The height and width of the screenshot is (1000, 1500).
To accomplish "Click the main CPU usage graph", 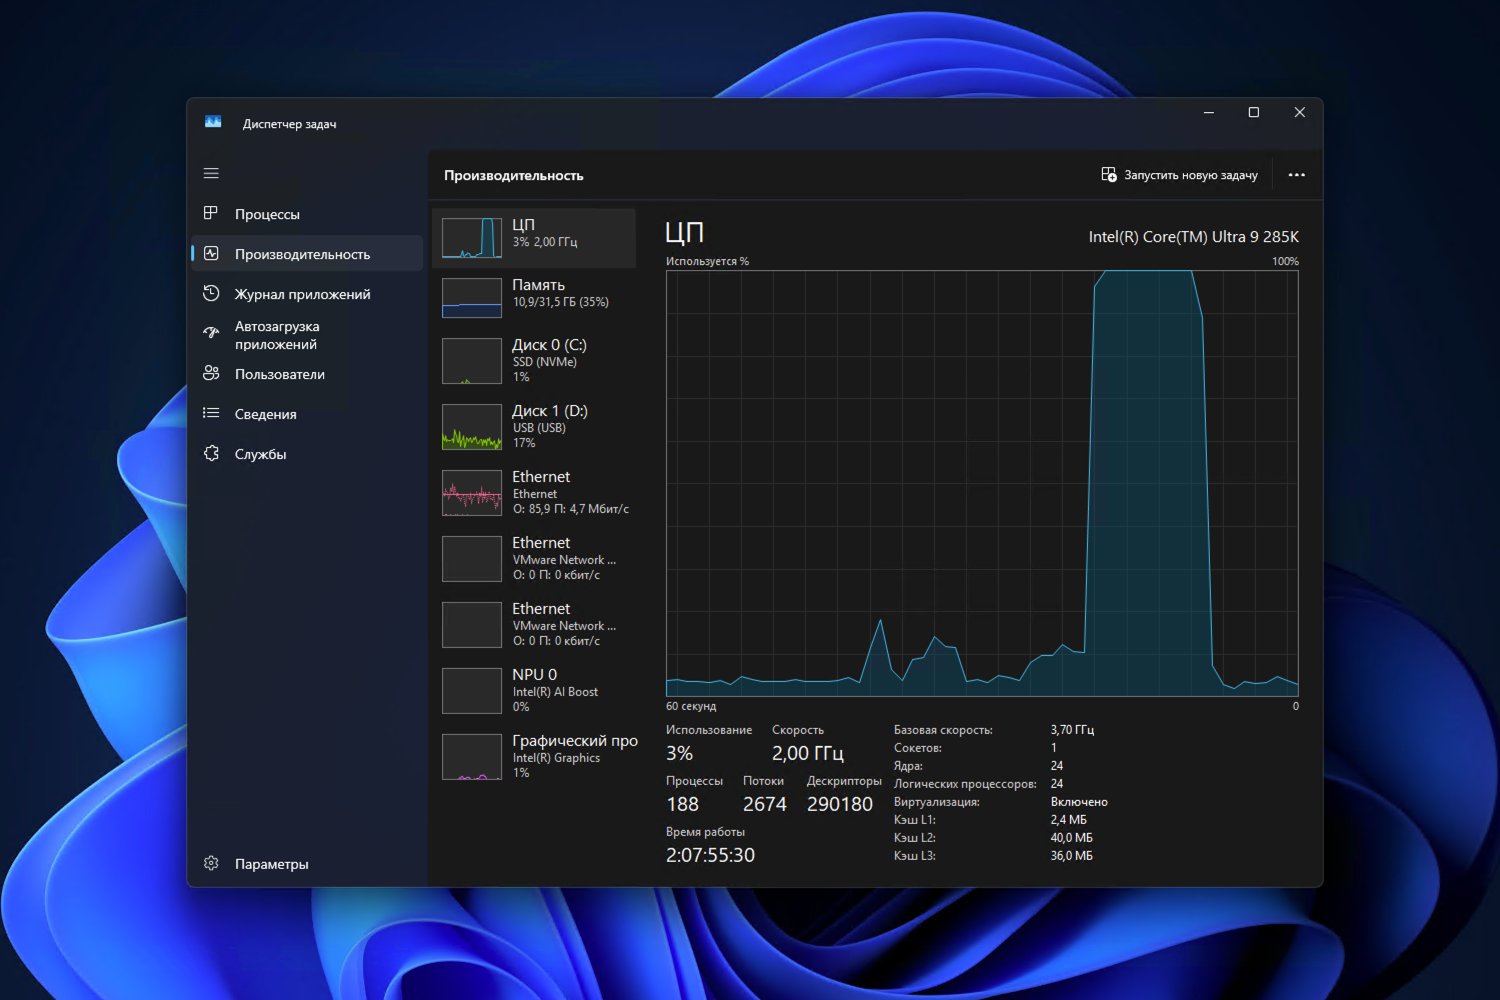I will click(x=982, y=483).
